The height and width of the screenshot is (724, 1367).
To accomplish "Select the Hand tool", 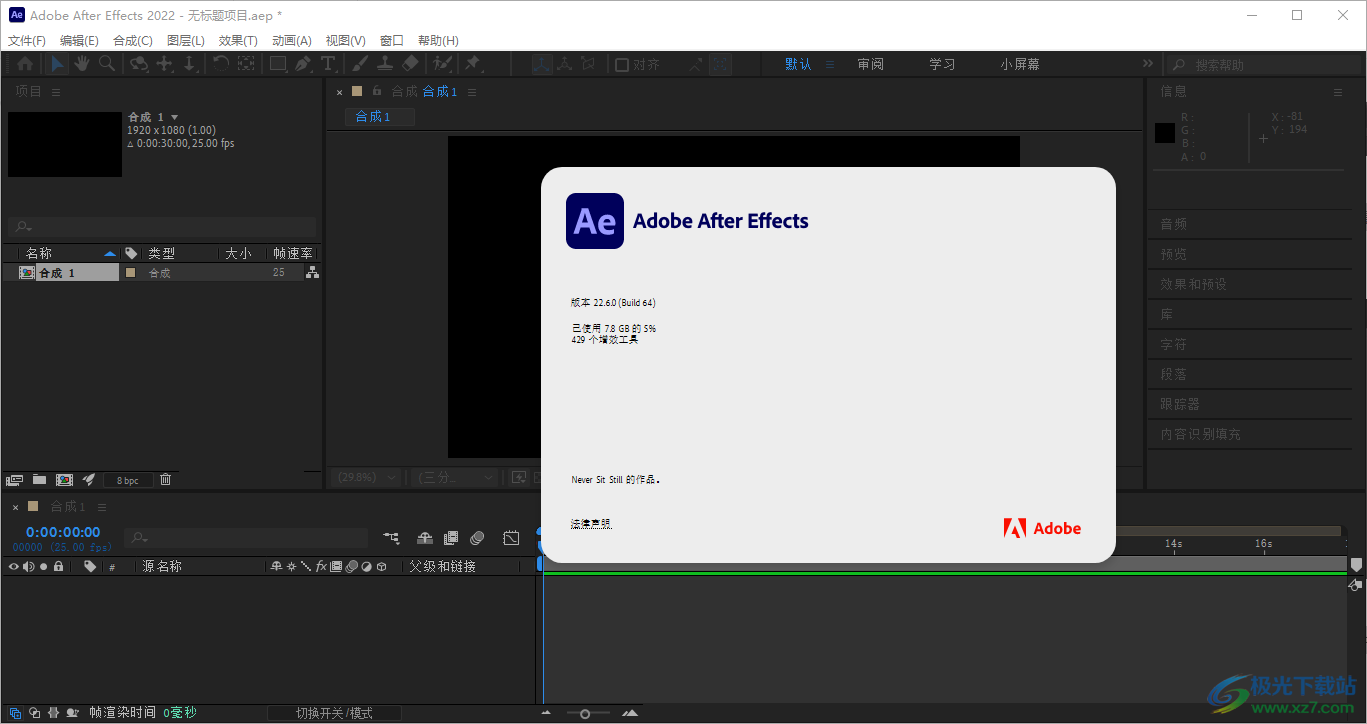I will 82,64.
